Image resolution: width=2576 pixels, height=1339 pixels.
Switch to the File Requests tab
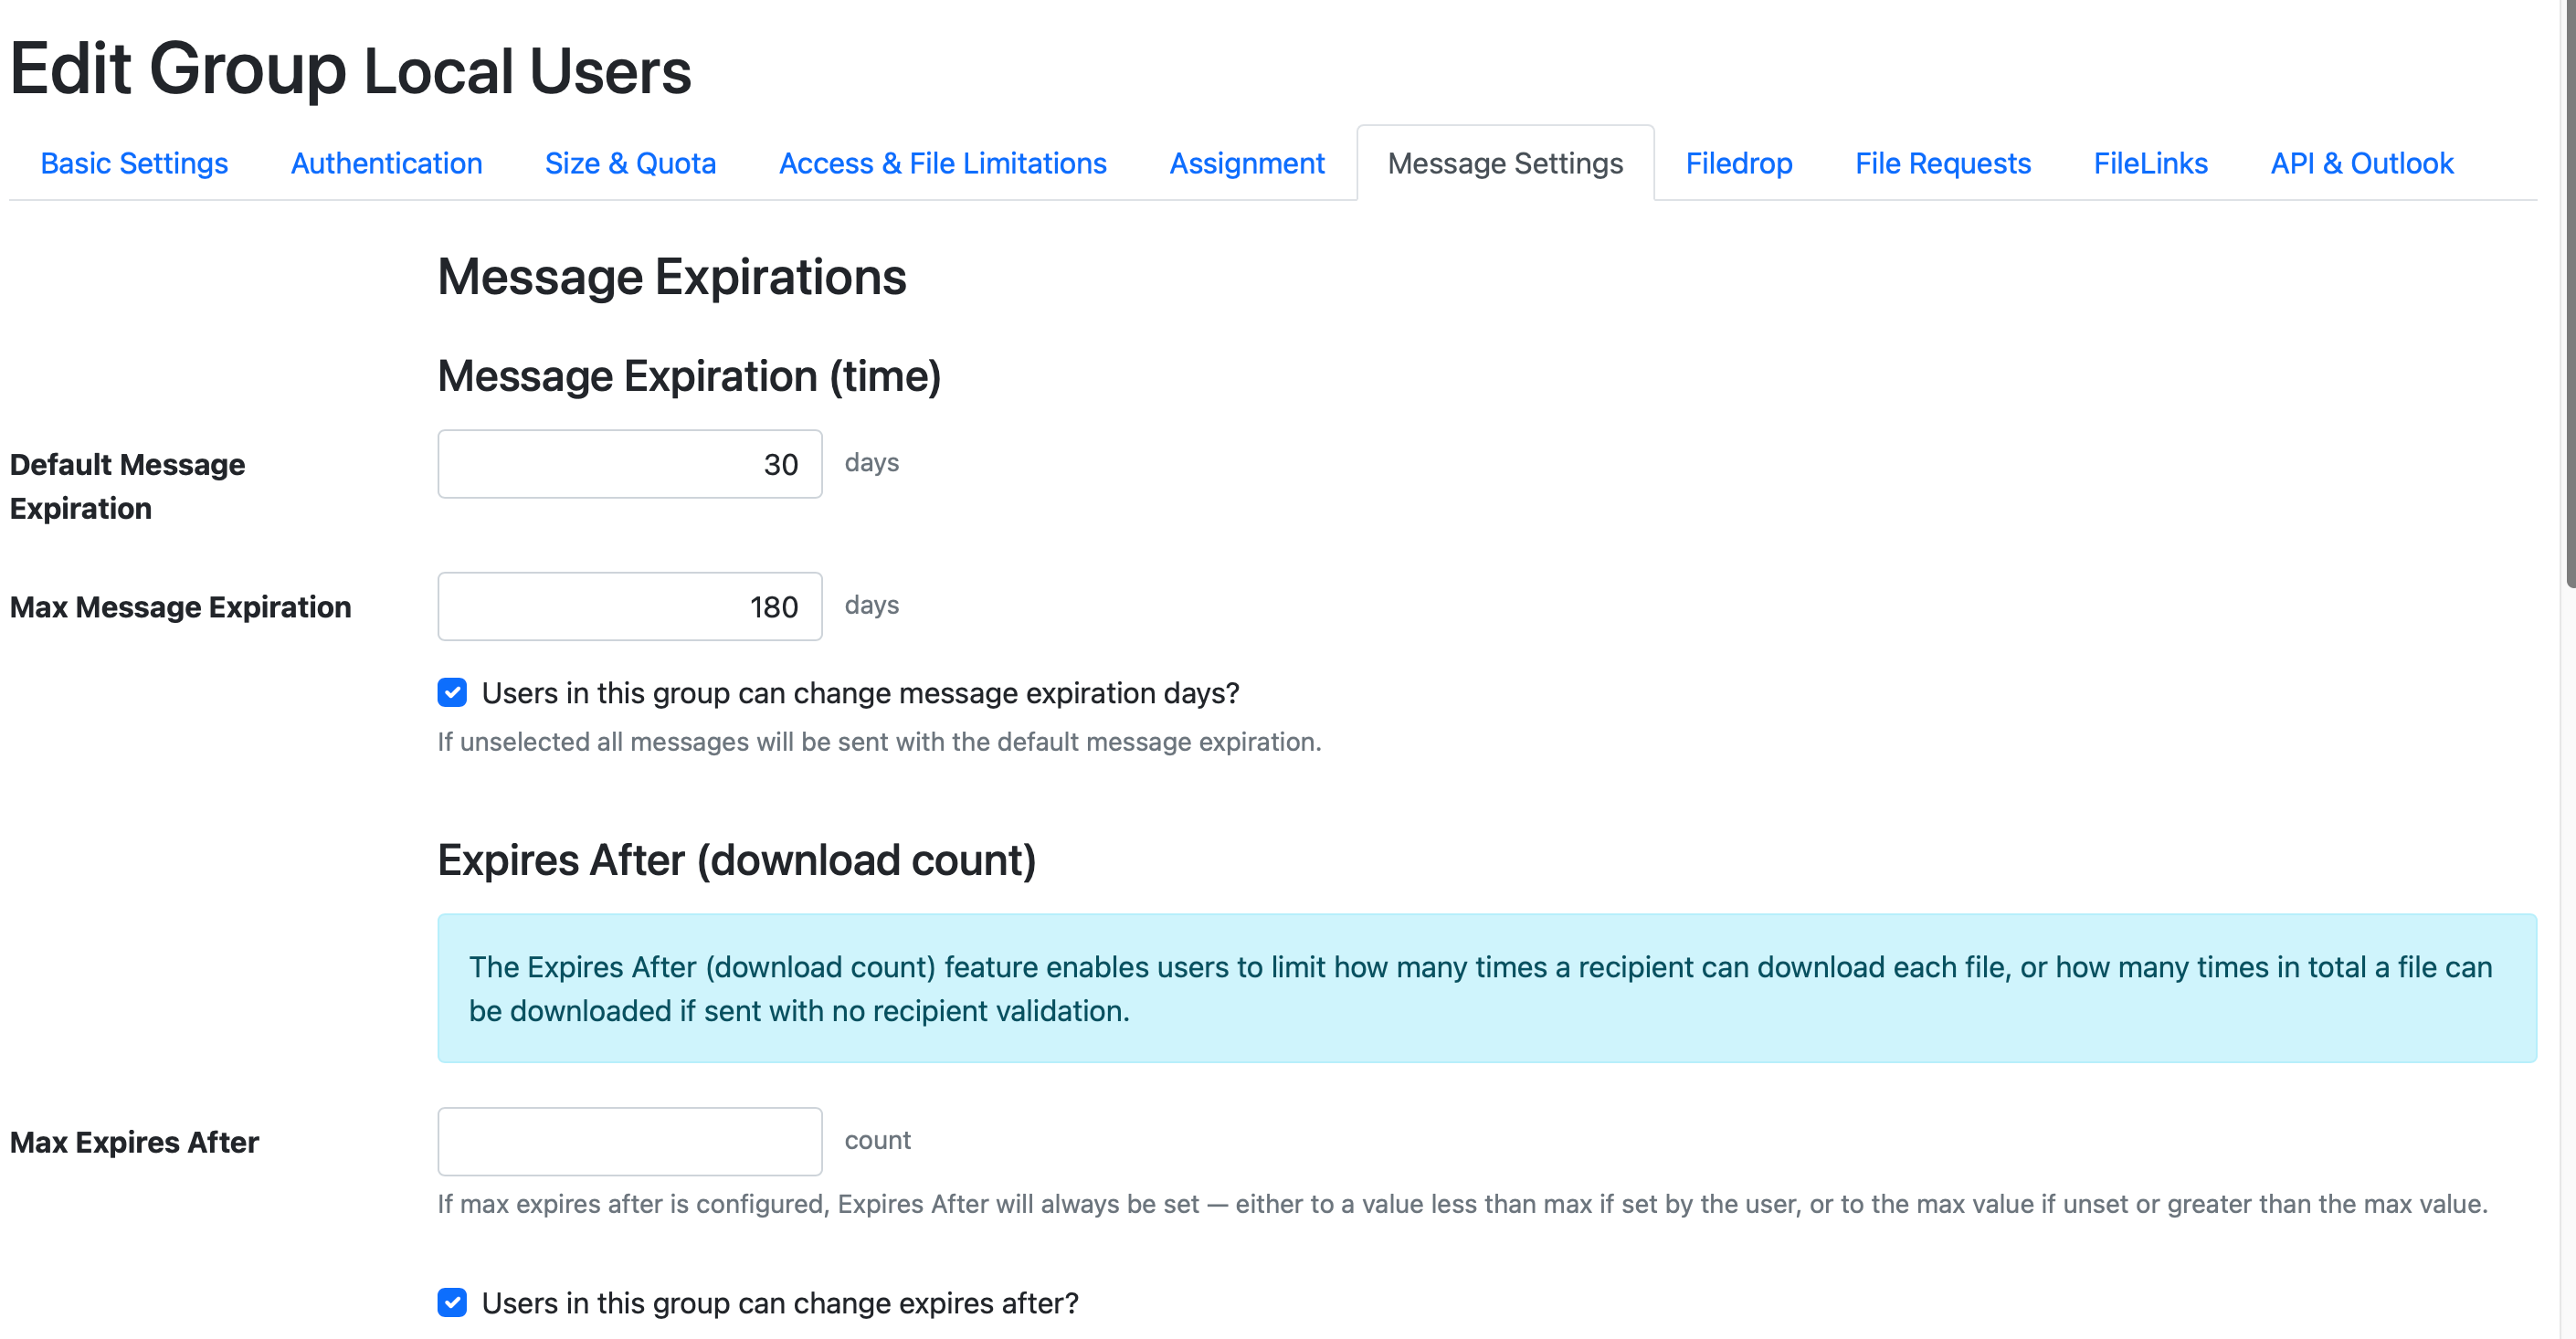tap(1942, 163)
